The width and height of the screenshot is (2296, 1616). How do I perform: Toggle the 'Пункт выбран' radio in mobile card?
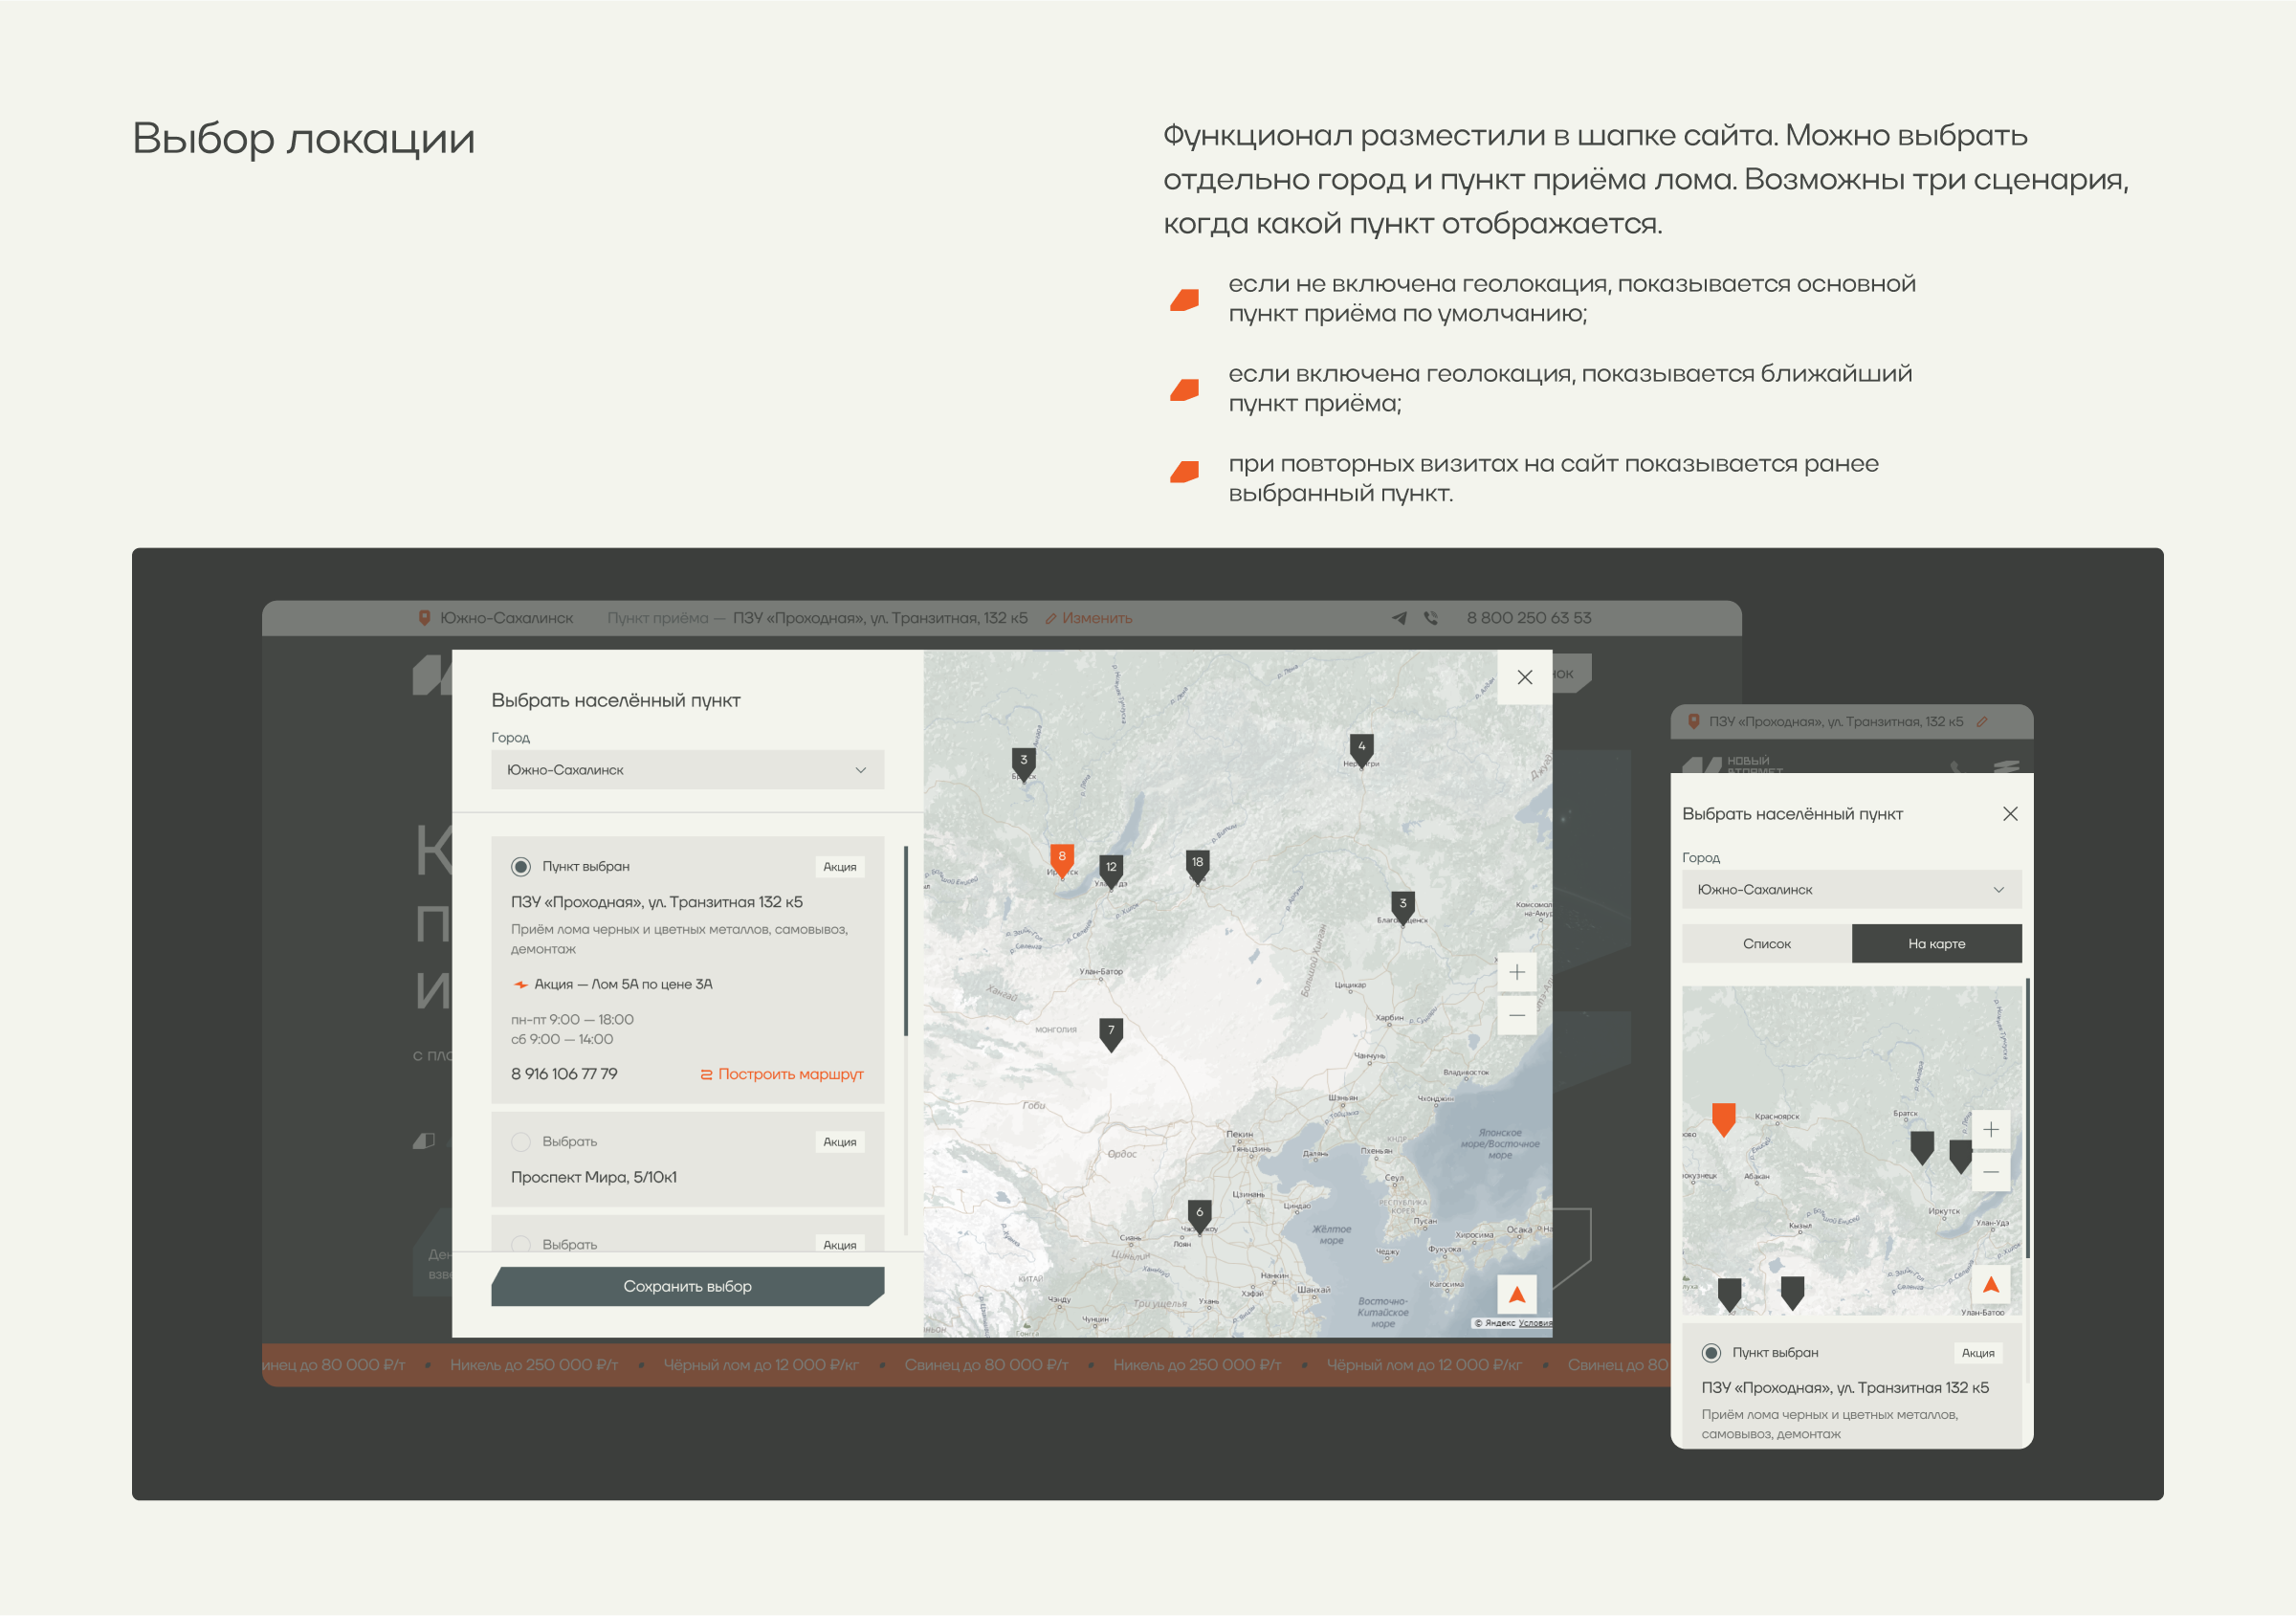pos(1711,1353)
